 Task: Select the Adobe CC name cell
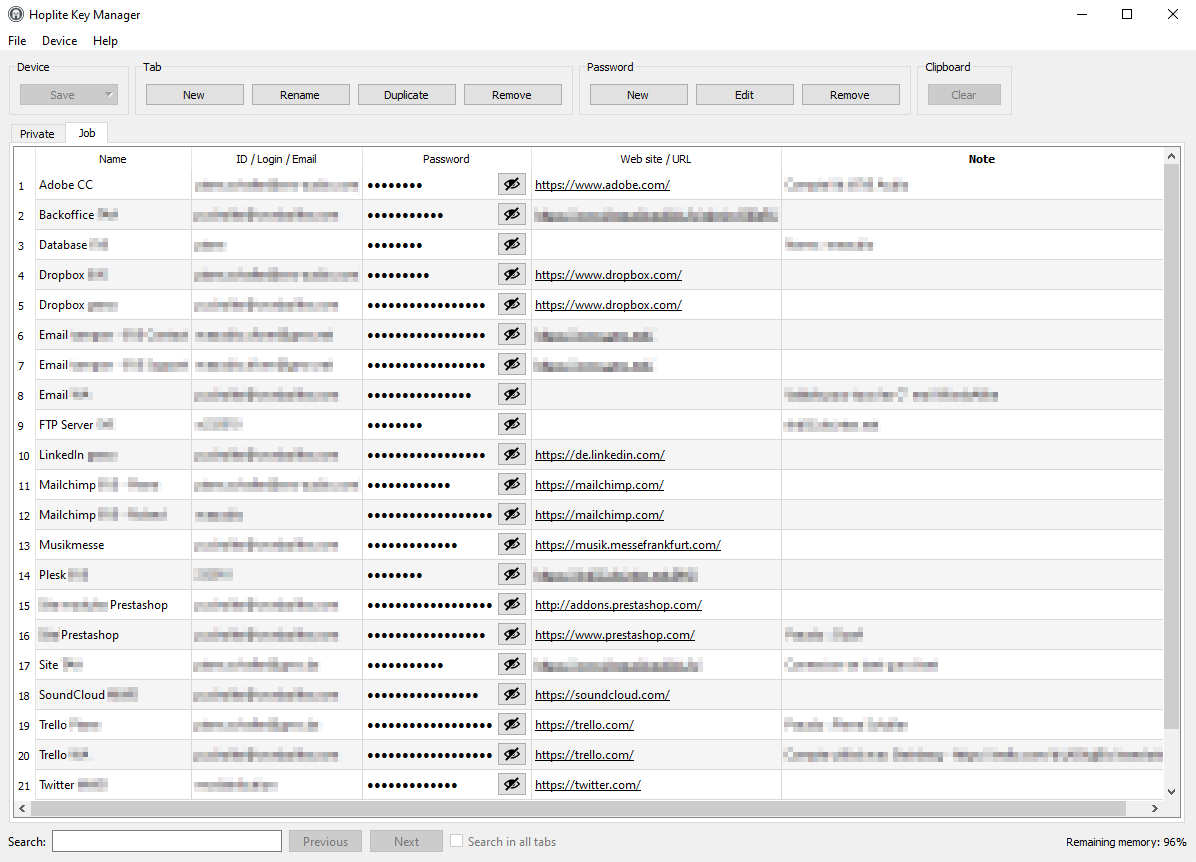tap(113, 185)
